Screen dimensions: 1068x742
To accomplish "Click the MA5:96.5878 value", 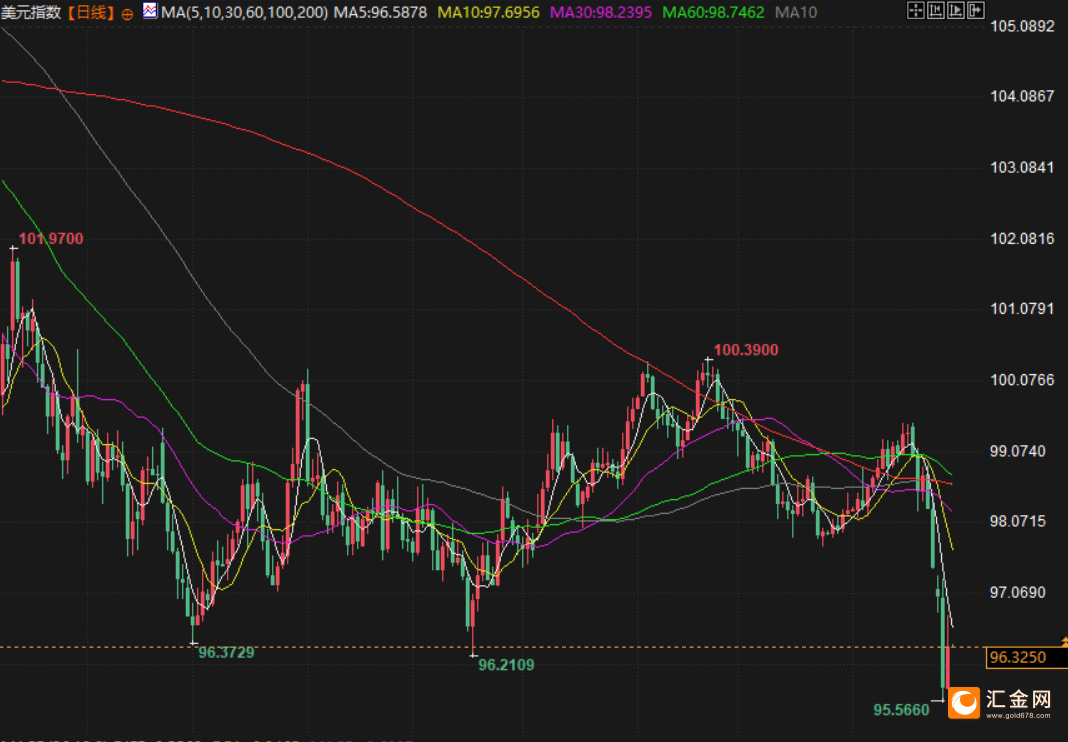I will pyautogui.click(x=380, y=12).
